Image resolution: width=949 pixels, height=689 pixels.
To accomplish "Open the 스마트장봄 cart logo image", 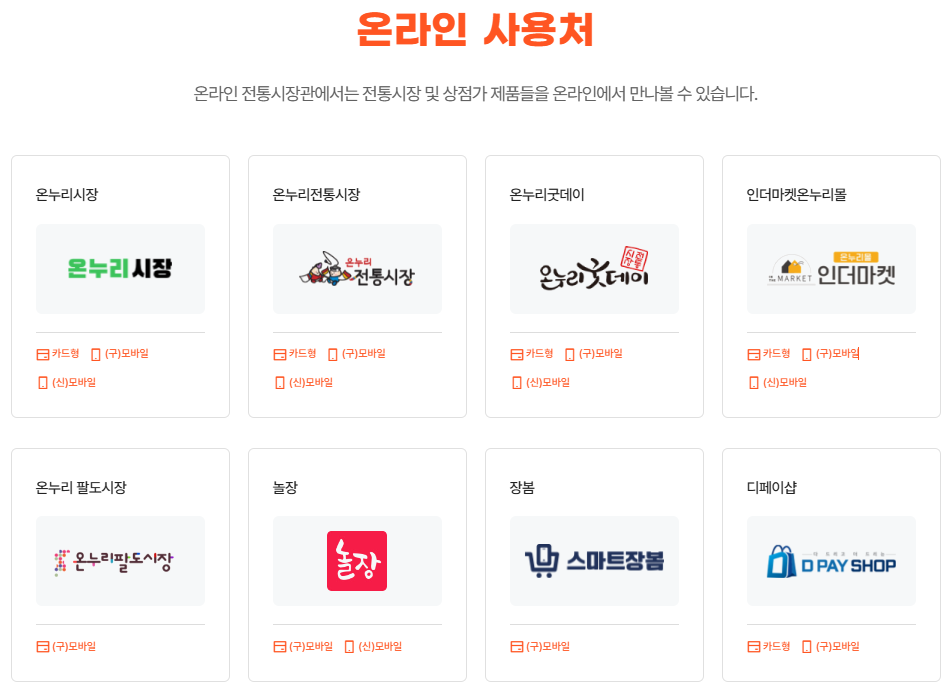I will [594, 561].
